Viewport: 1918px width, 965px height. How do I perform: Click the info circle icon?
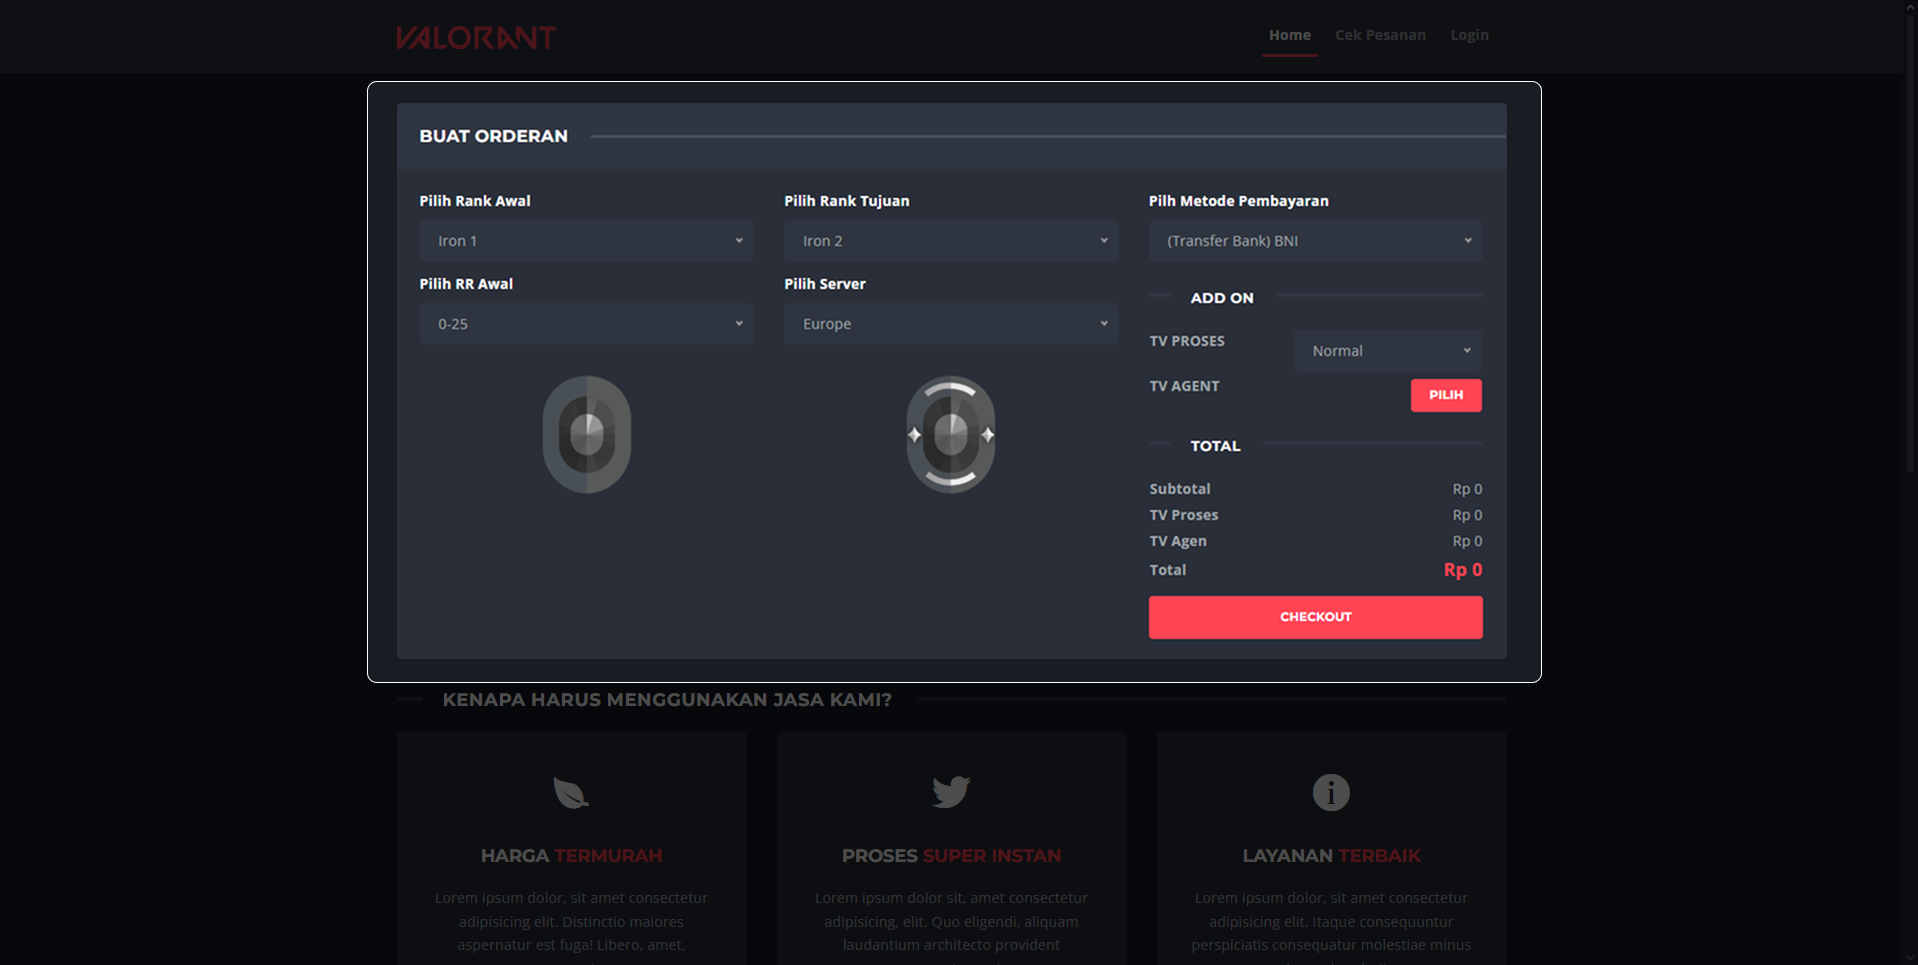tap(1331, 792)
